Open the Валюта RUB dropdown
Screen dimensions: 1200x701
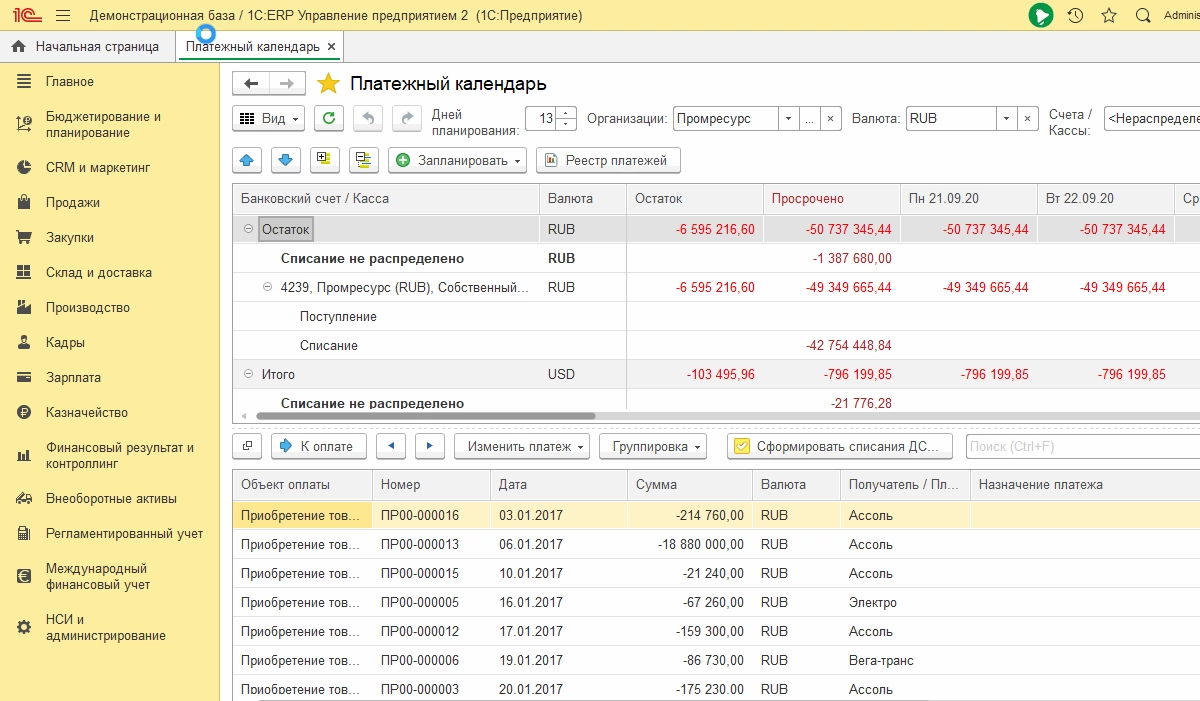1006,118
